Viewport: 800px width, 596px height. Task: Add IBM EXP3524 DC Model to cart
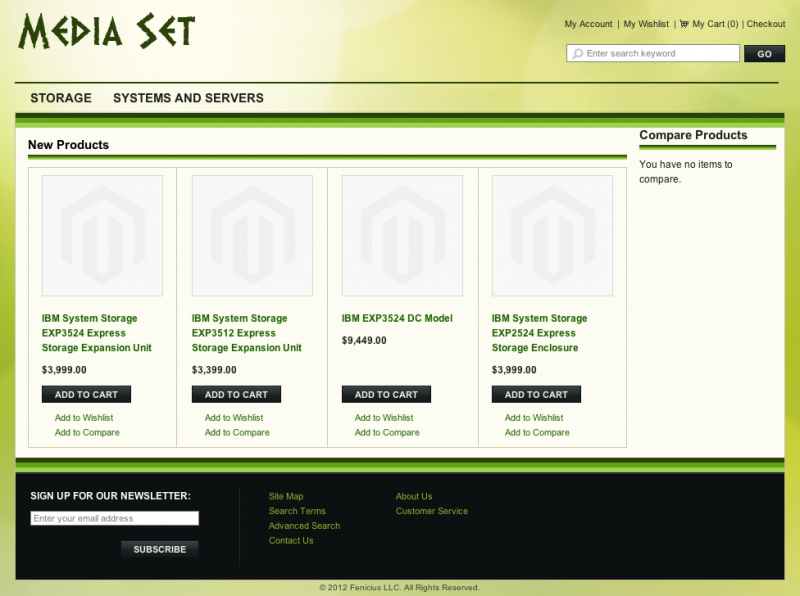click(x=386, y=394)
